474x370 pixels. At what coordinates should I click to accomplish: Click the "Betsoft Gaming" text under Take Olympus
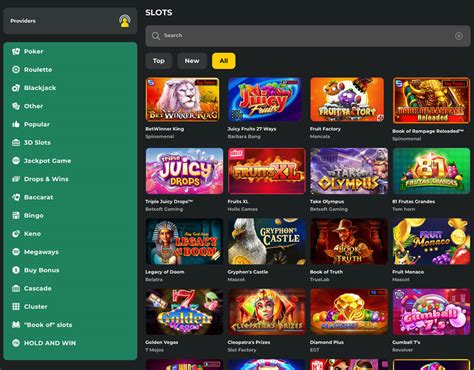(x=329, y=209)
